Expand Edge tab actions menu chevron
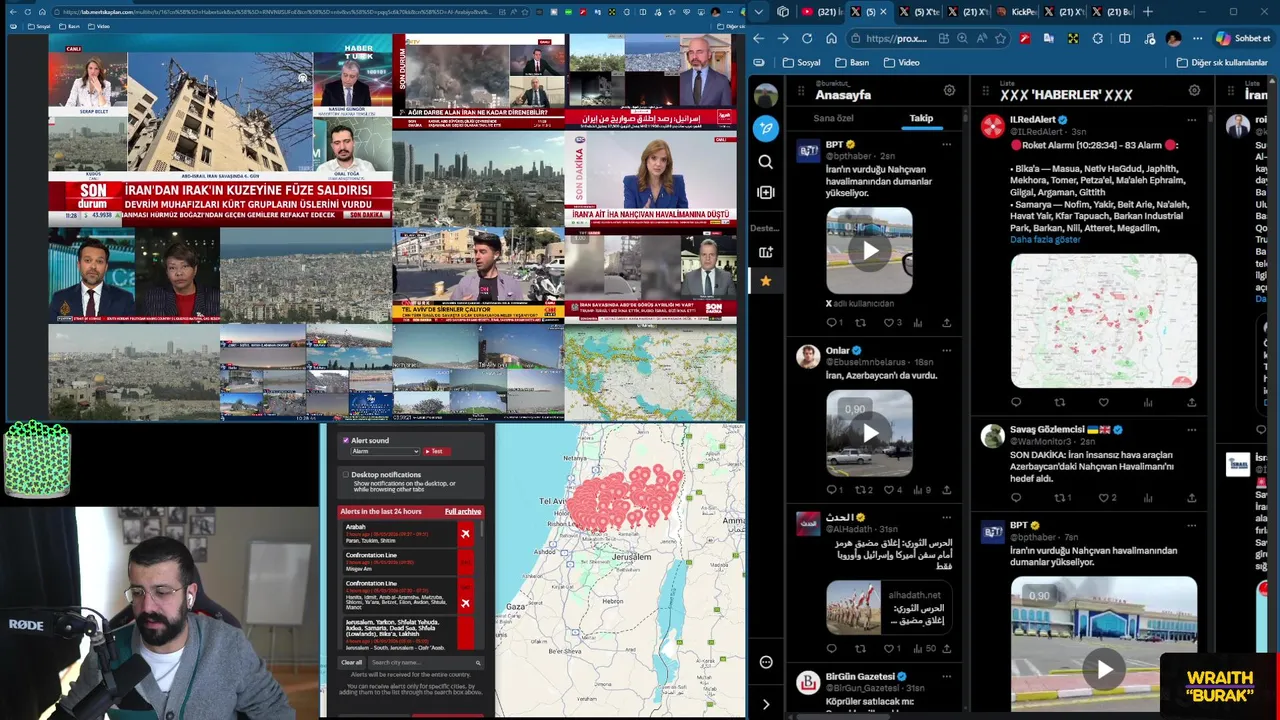Image resolution: width=1280 pixels, height=720 pixels. click(x=760, y=12)
